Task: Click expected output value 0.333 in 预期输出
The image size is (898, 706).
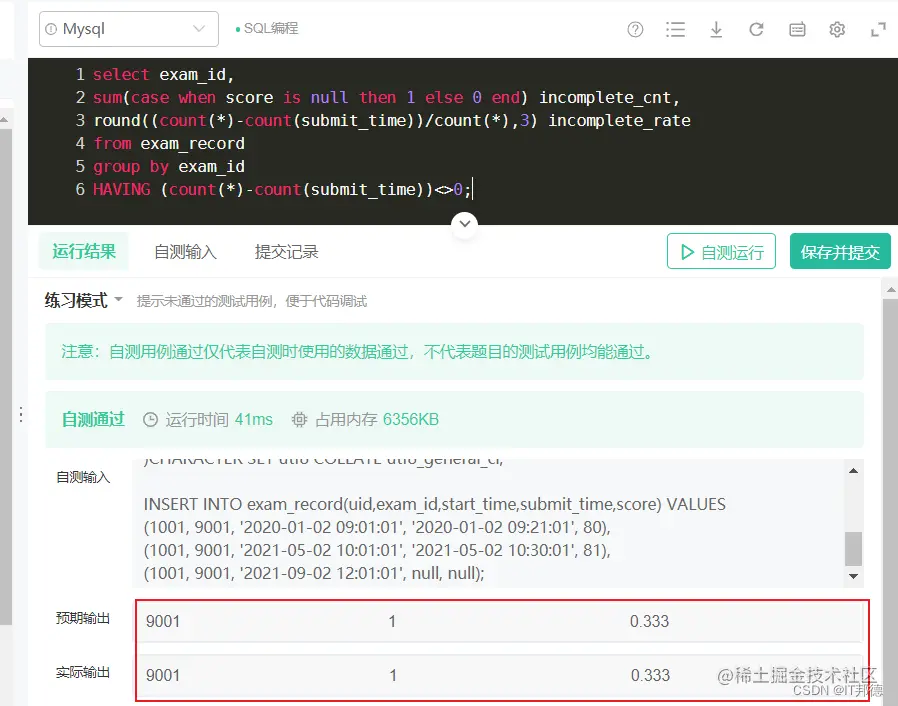Action: pos(649,621)
